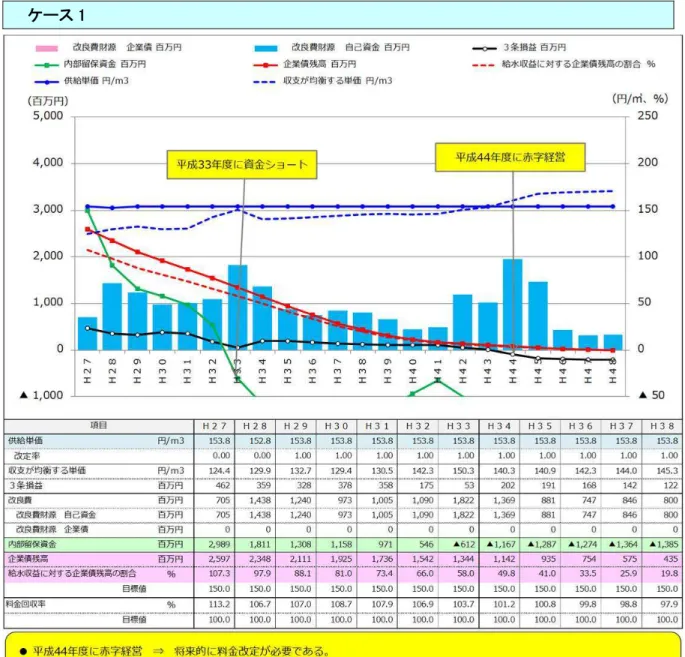Viewport: 685px width, 657px height.
Task: Select the pink 企業債 legend swatch
Action: 46,48
